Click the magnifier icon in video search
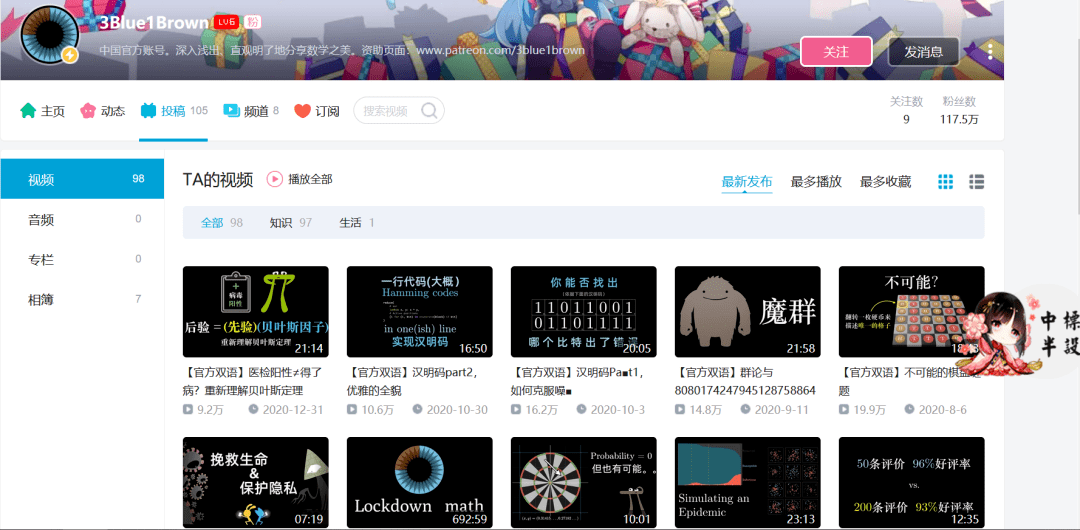The image size is (1080, 530). coord(429,111)
